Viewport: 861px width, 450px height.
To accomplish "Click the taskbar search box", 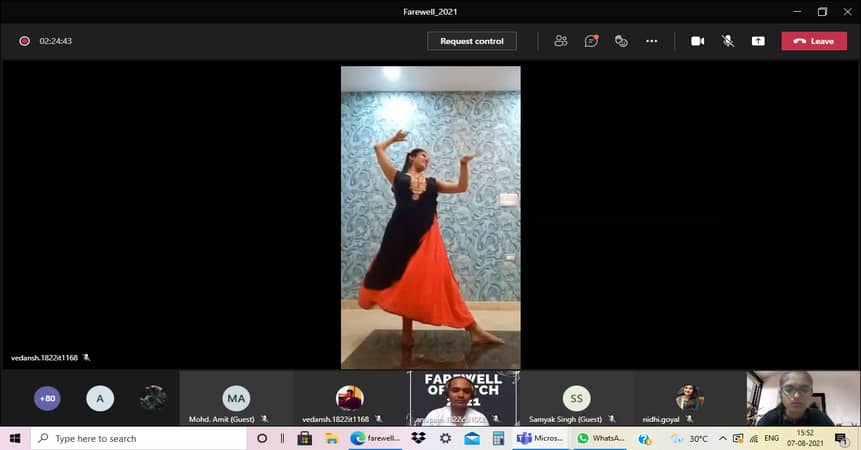I will (140, 439).
